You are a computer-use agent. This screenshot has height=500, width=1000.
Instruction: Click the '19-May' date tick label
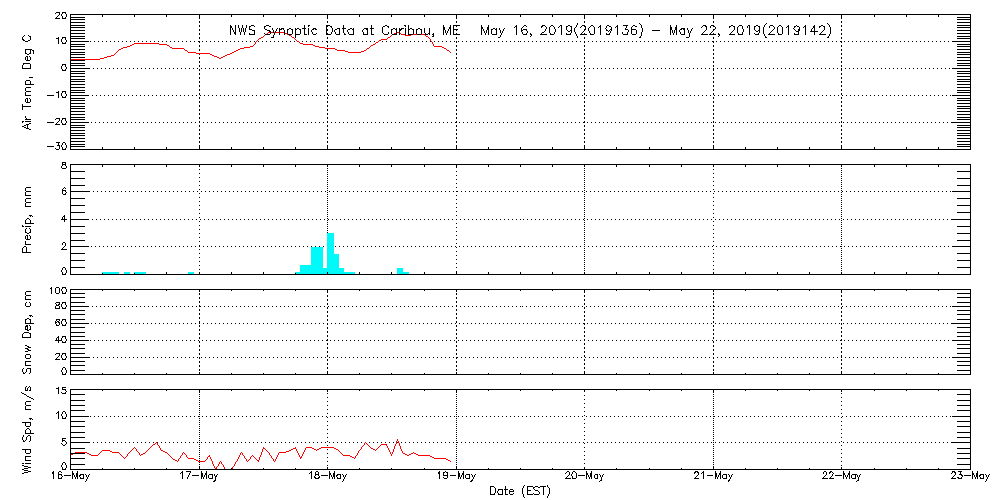coord(456,476)
